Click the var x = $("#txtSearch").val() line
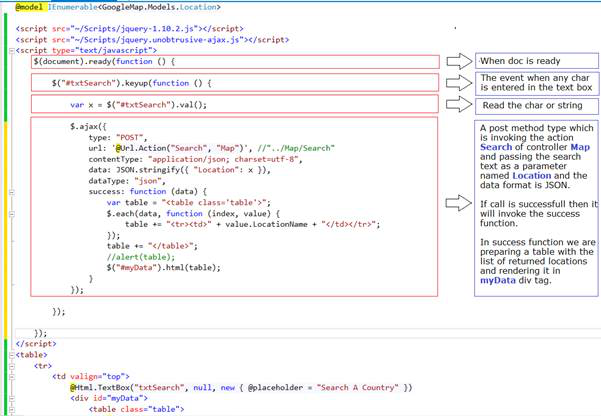Viewport: 601px width, 416px height. tap(138, 105)
